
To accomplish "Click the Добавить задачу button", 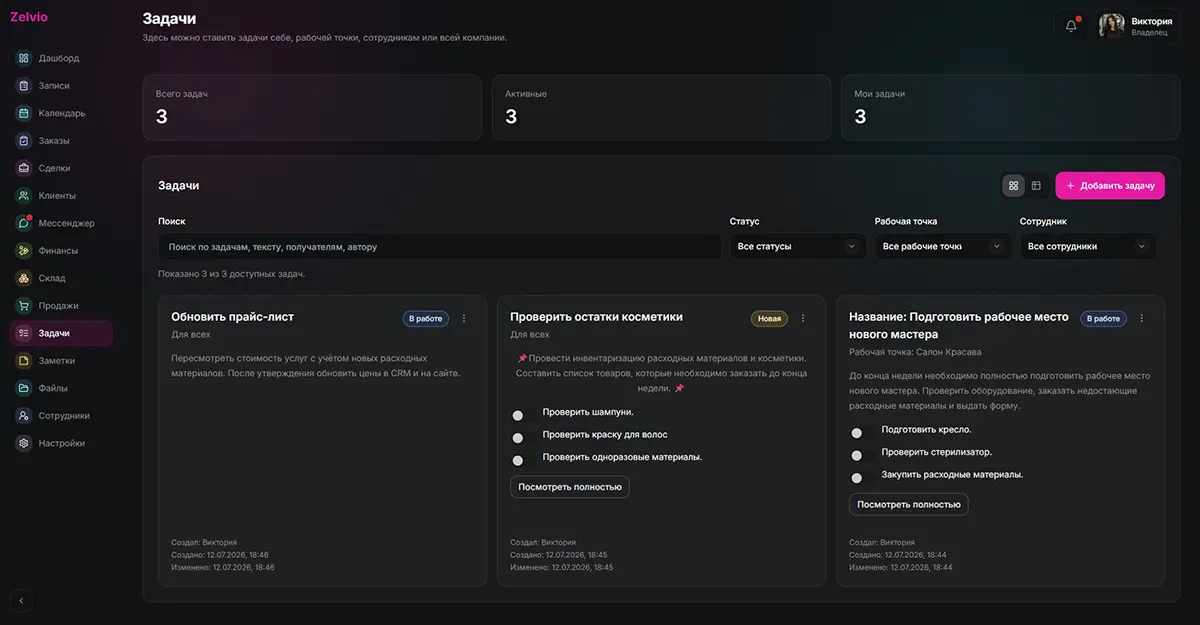I will click(1110, 185).
